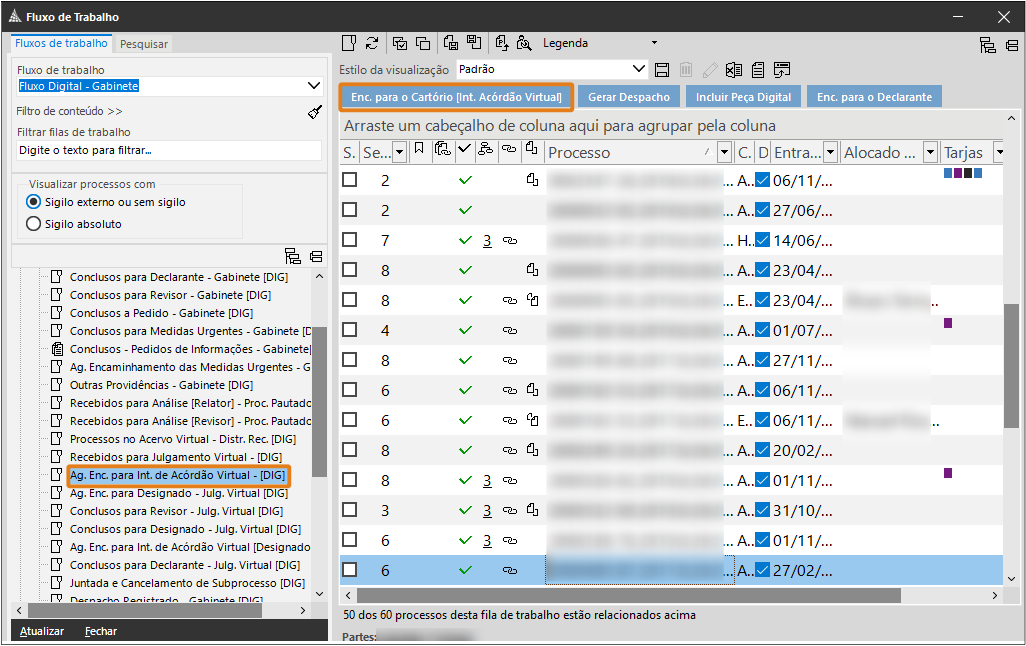Screen dimensions: 1026x646
Task: Check the row checkbox for entry 27/06
Action: 349,209
